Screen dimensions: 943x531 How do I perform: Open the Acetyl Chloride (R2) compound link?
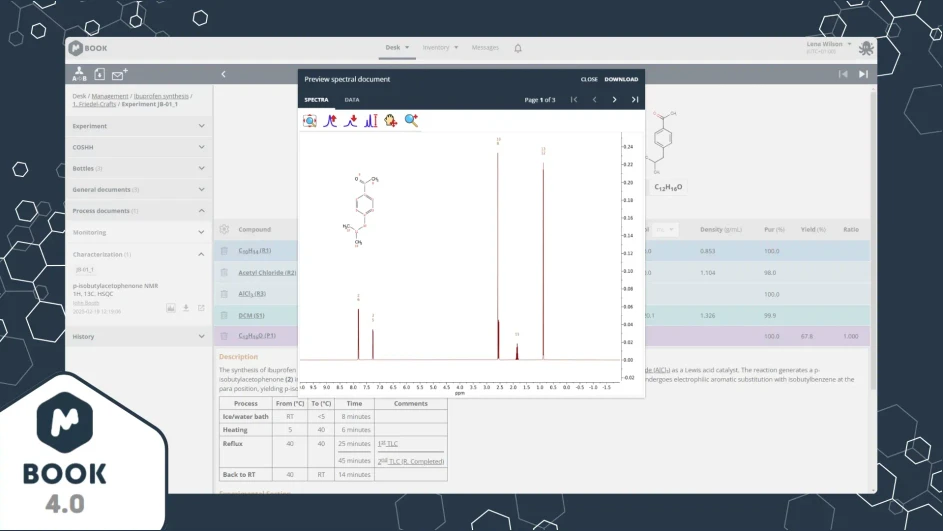tap(267, 272)
